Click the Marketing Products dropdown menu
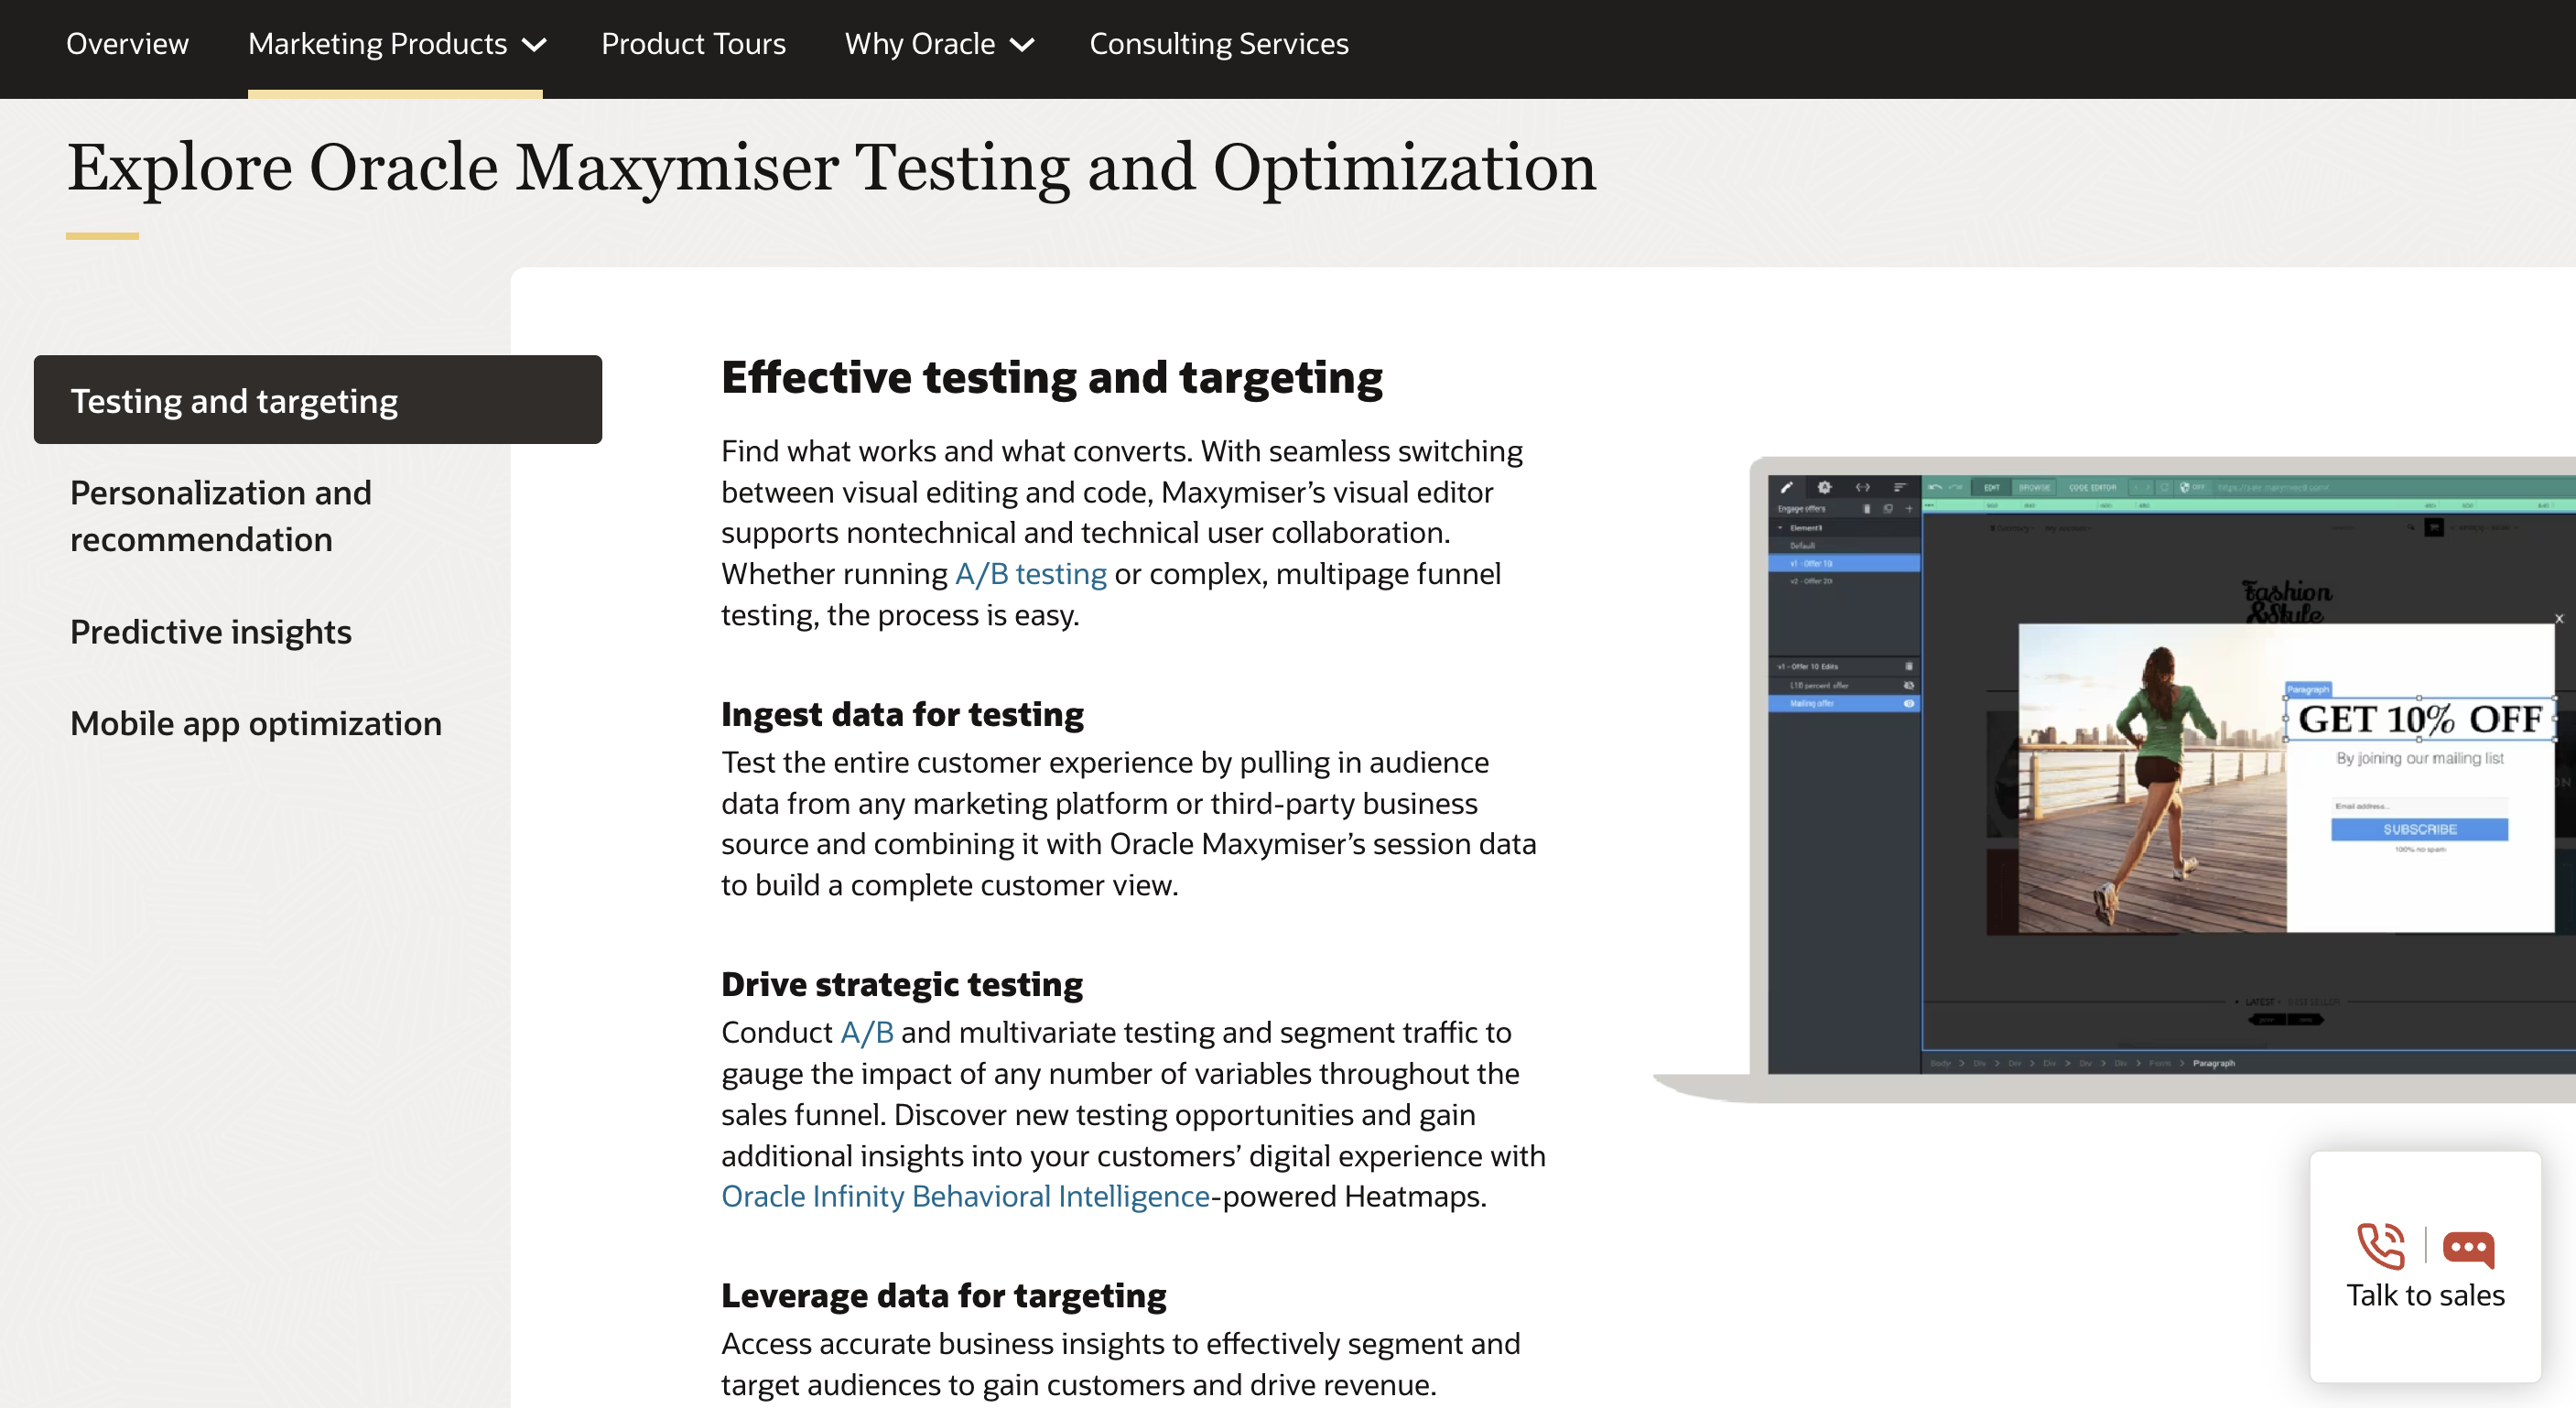Image resolution: width=2576 pixels, height=1408 pixels. [x=394, y=43]
